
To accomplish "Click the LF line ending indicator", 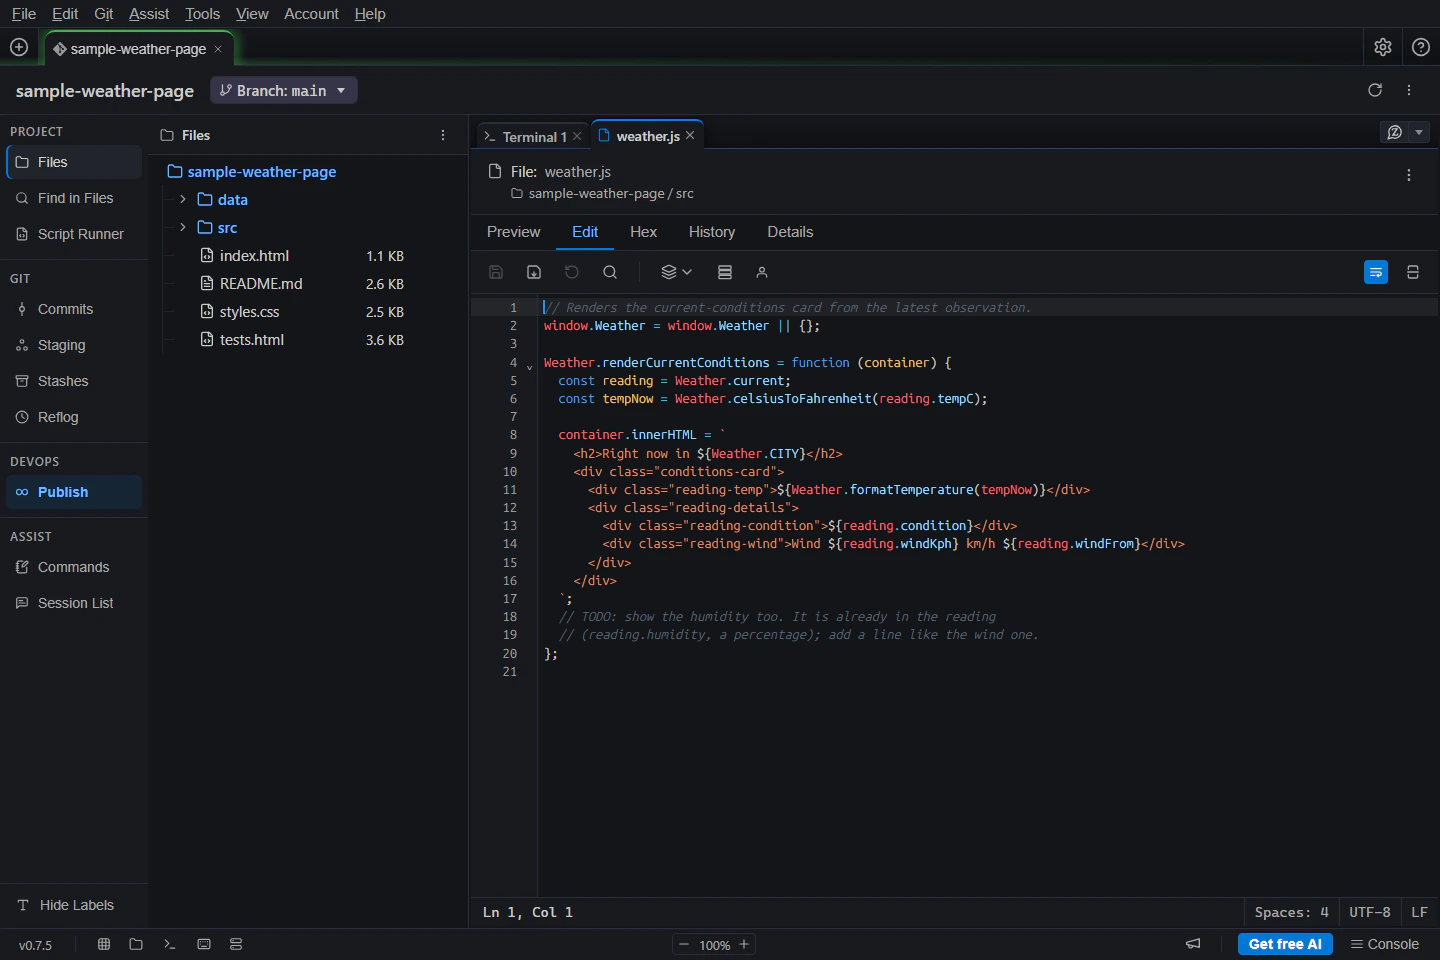I will pyautogui.click(x=1419, y=912).
